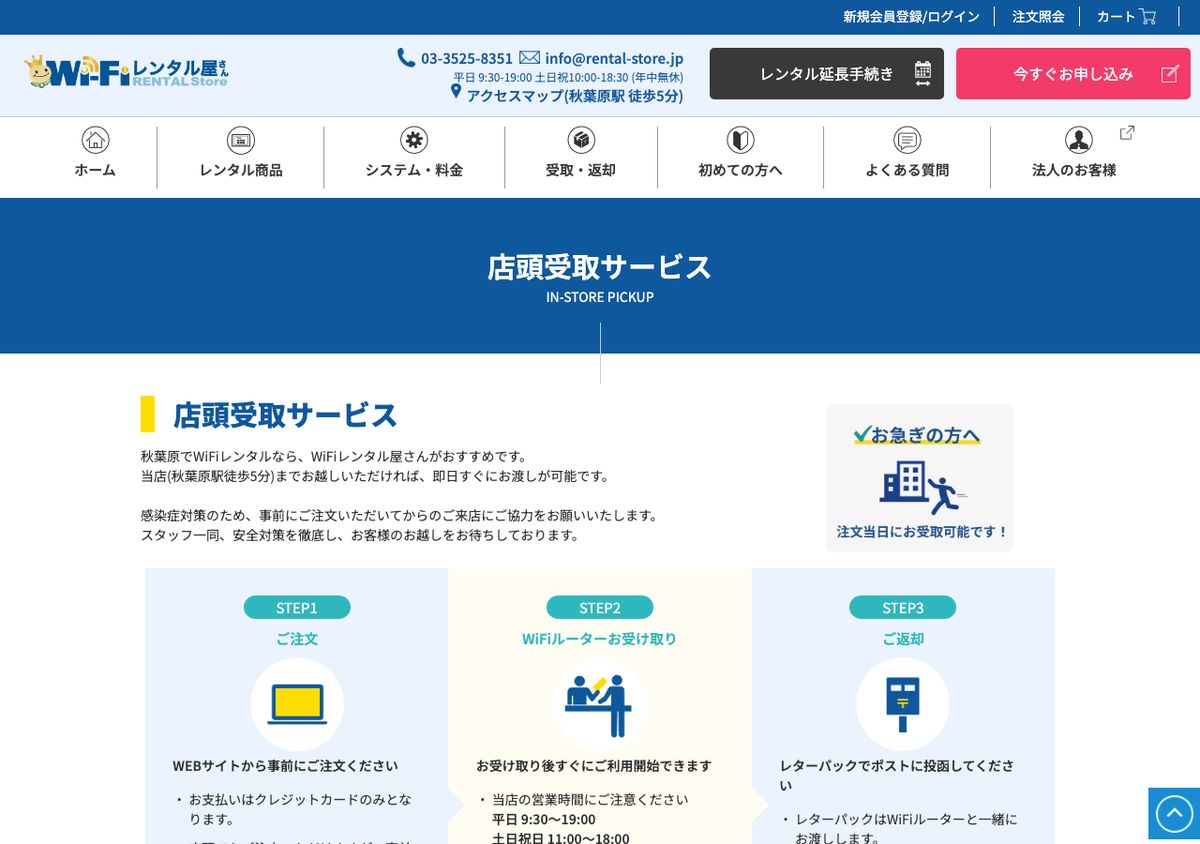
Task: Open the レンタル商品 menu item
Action: 241,170
